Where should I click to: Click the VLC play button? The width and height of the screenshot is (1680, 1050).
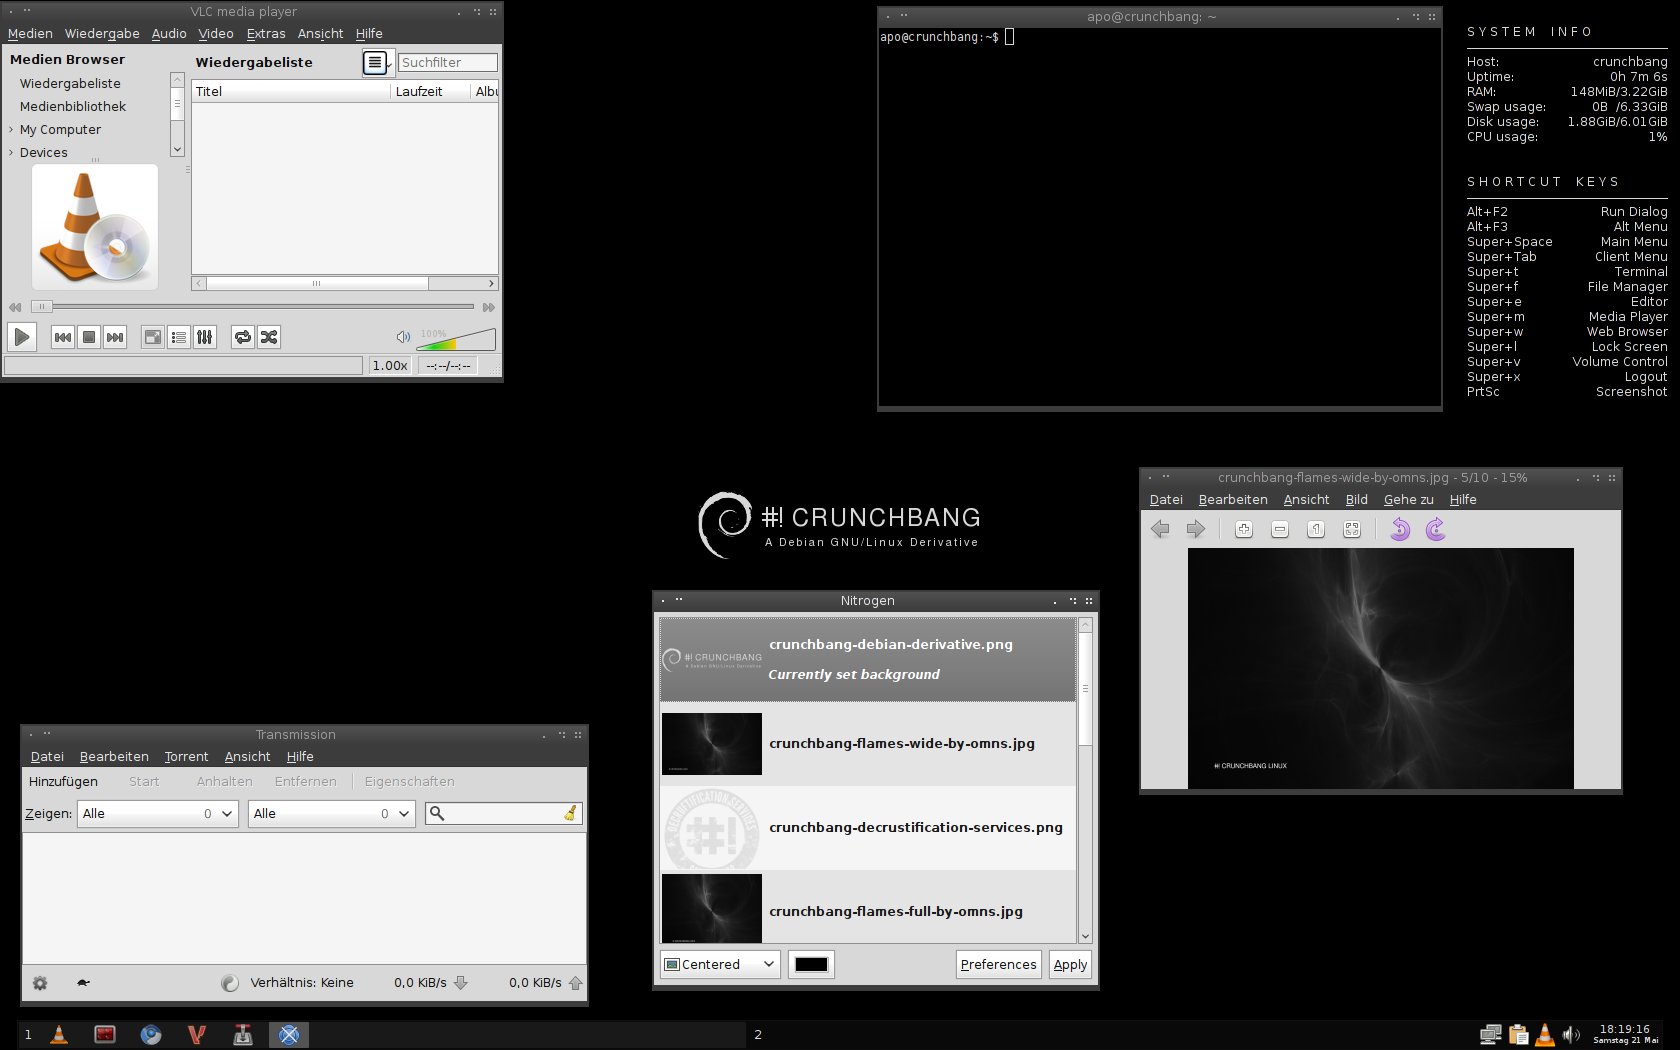pyautogui.click(x=22, y=337)
